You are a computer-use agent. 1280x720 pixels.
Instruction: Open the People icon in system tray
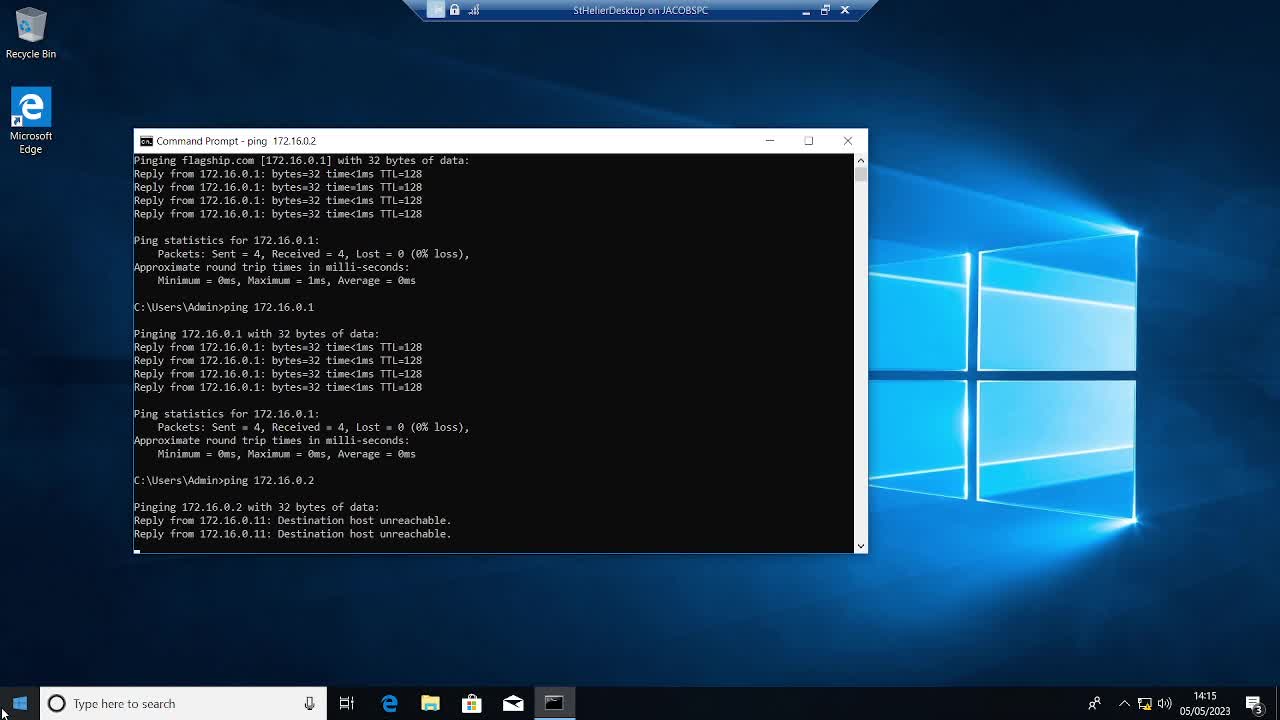(x=1094, y=704)
